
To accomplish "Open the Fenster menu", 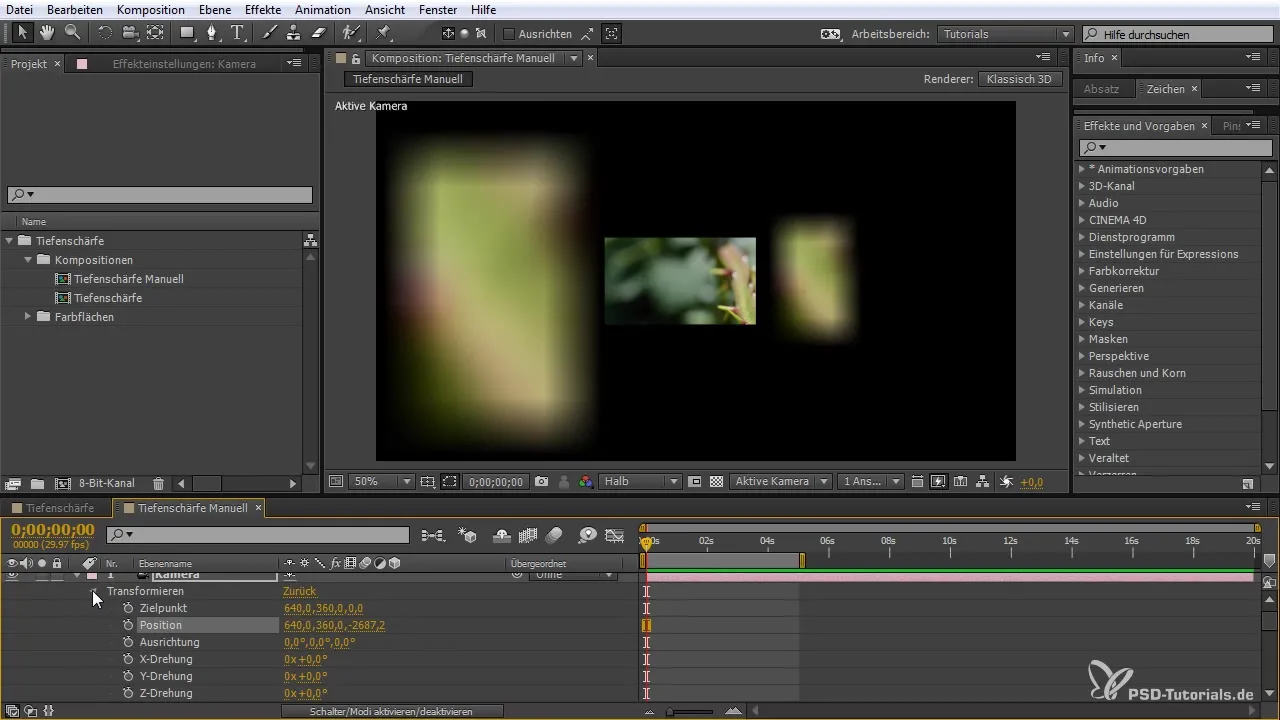I will [x=439, y=9].
